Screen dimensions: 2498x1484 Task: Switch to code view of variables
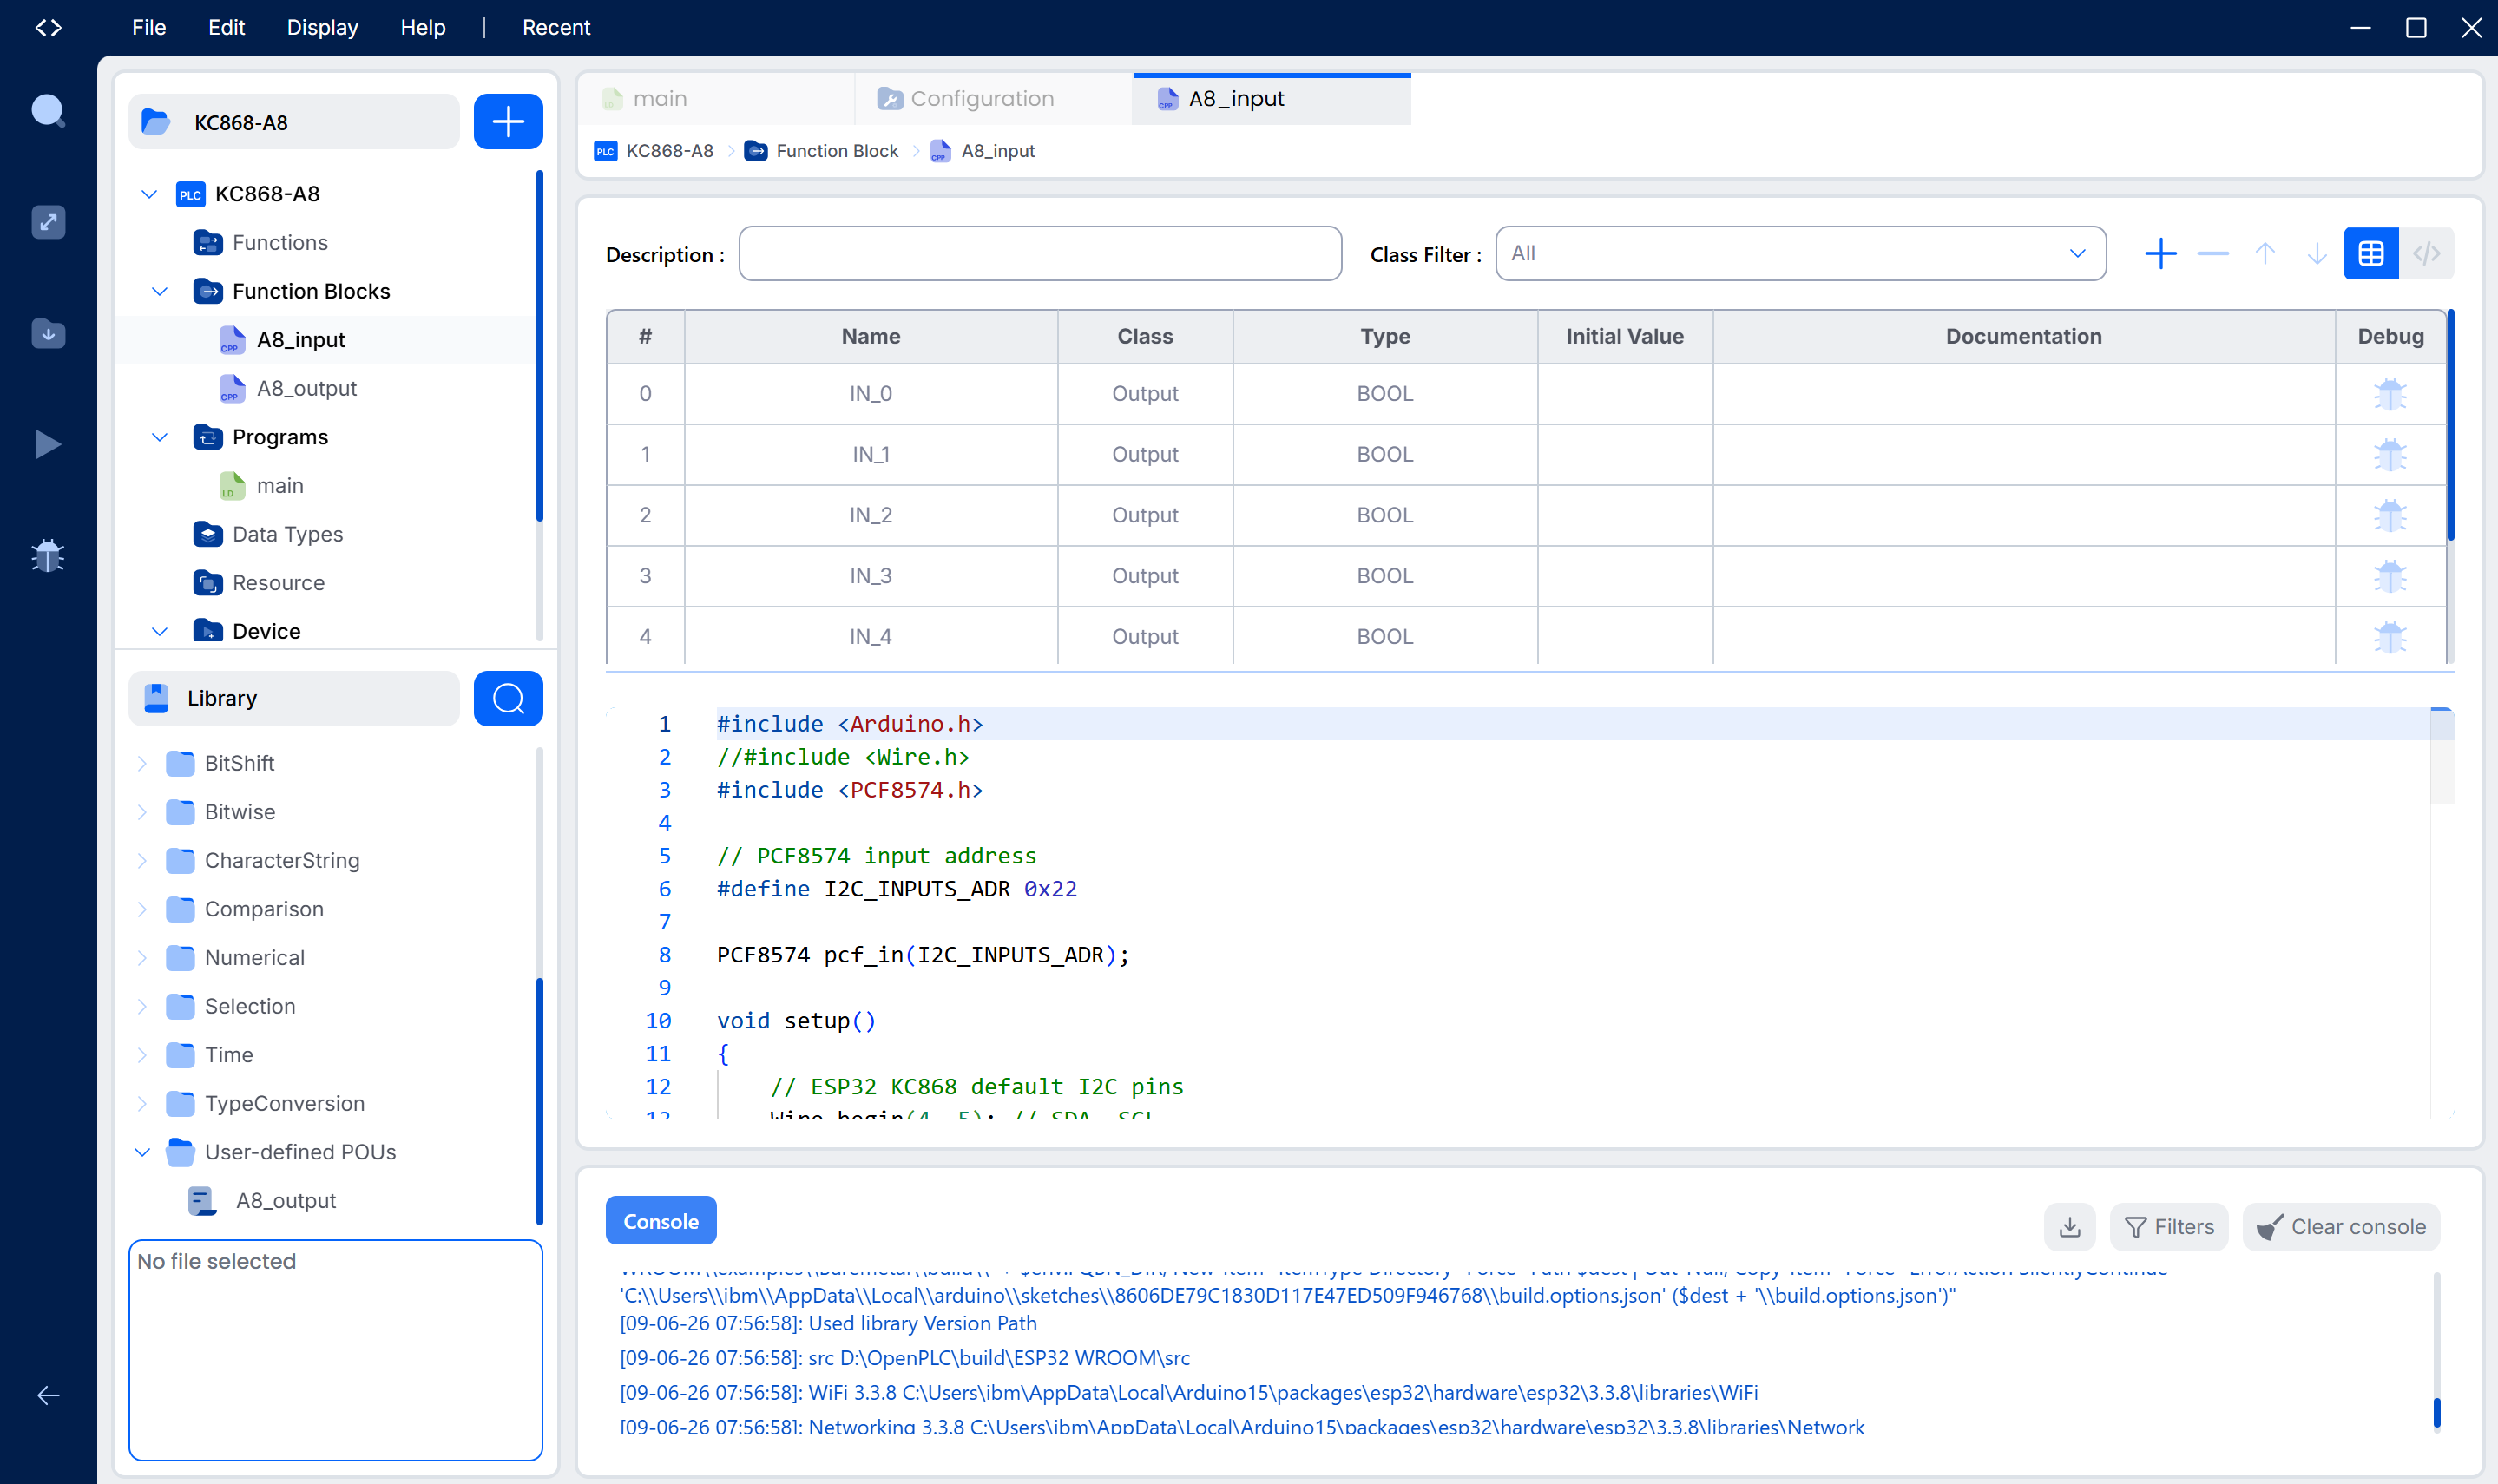2426,254
